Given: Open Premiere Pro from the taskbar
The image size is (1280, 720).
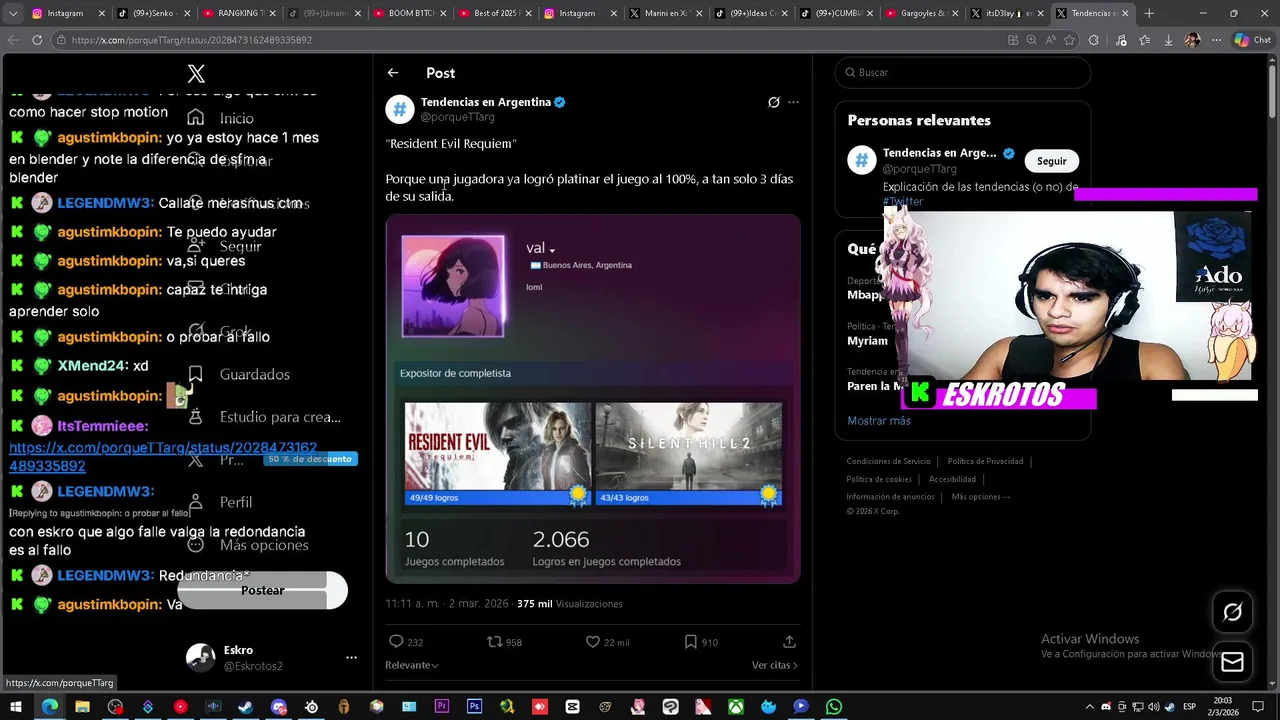Looking at the screenshot, I should (441, 707).
